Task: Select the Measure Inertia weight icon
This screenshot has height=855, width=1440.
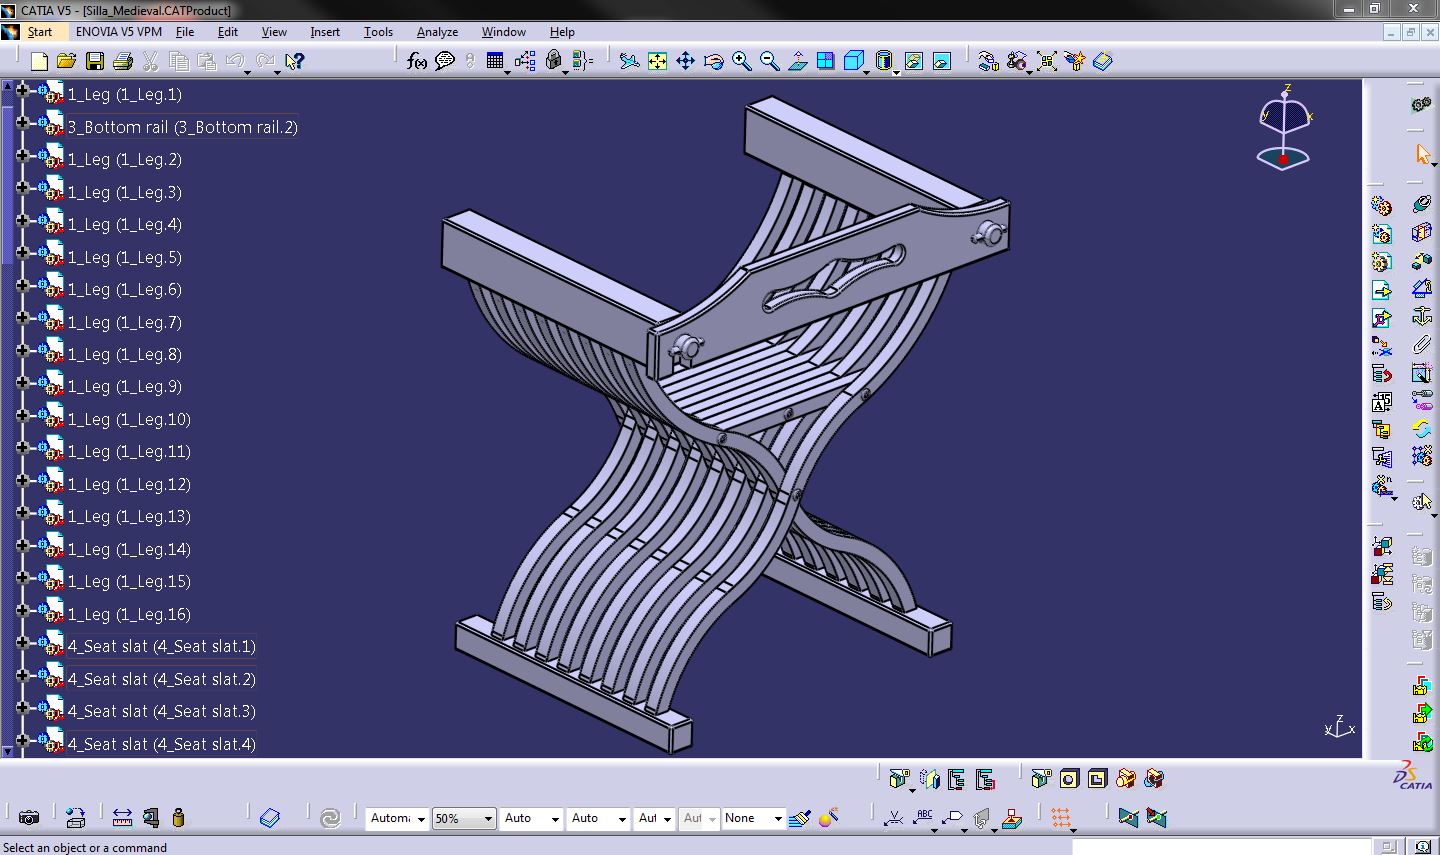Action: tap(178, 818)
